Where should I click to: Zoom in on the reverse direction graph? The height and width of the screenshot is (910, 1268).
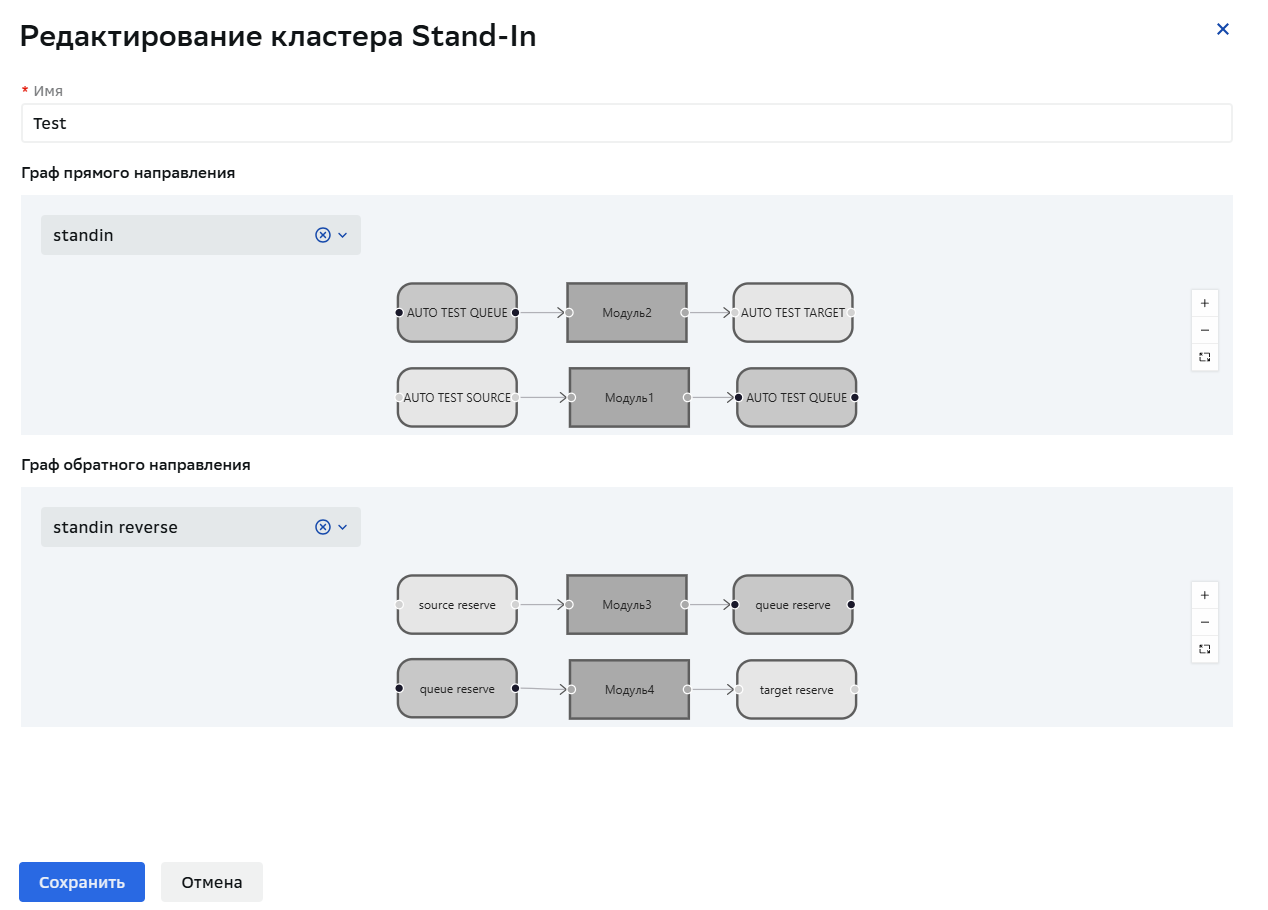1205,595
